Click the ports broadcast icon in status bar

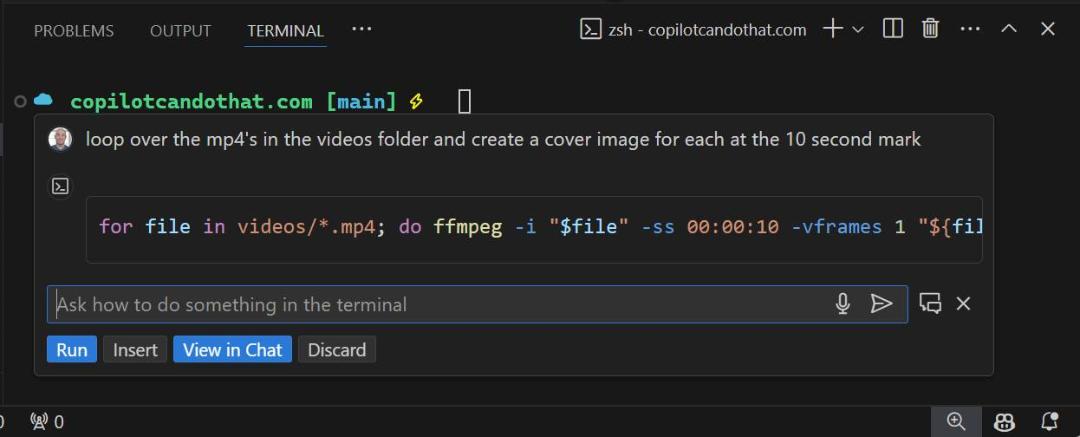pos(47,421)
